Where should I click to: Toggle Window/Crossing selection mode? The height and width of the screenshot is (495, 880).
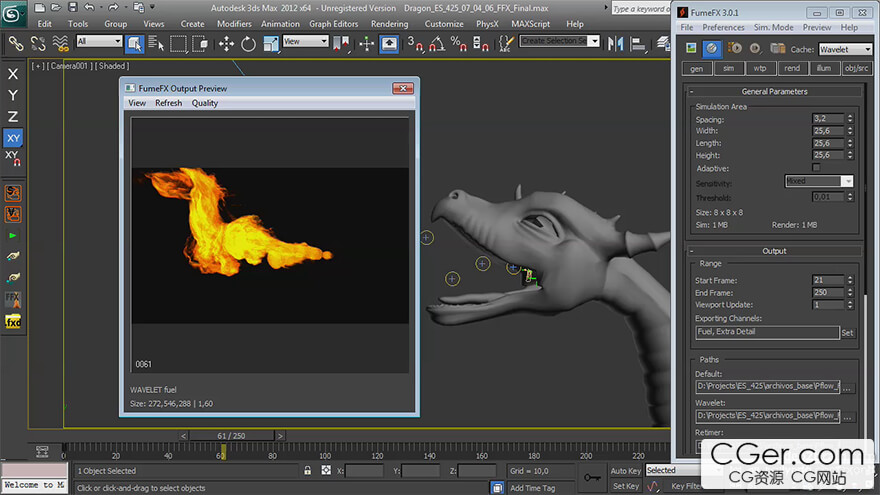click(x=200, y=43)
